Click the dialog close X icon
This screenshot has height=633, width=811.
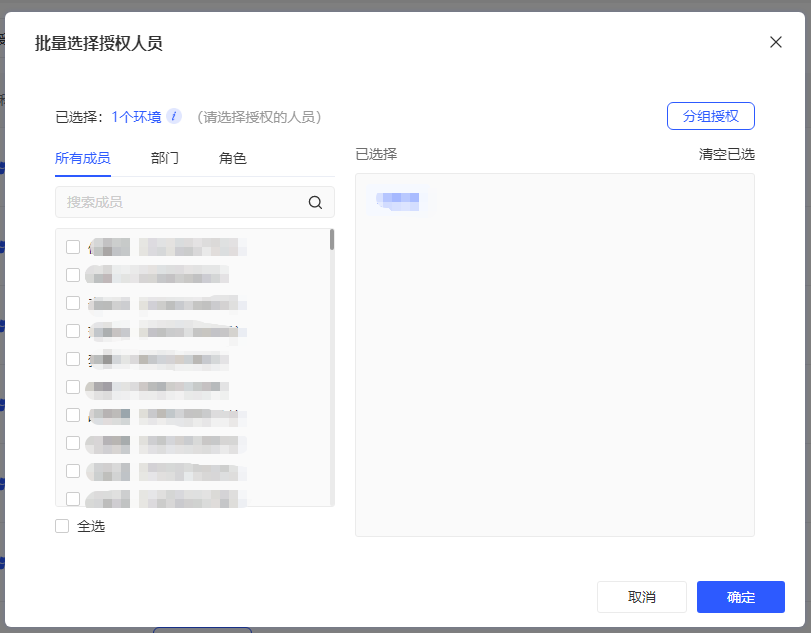775,42
